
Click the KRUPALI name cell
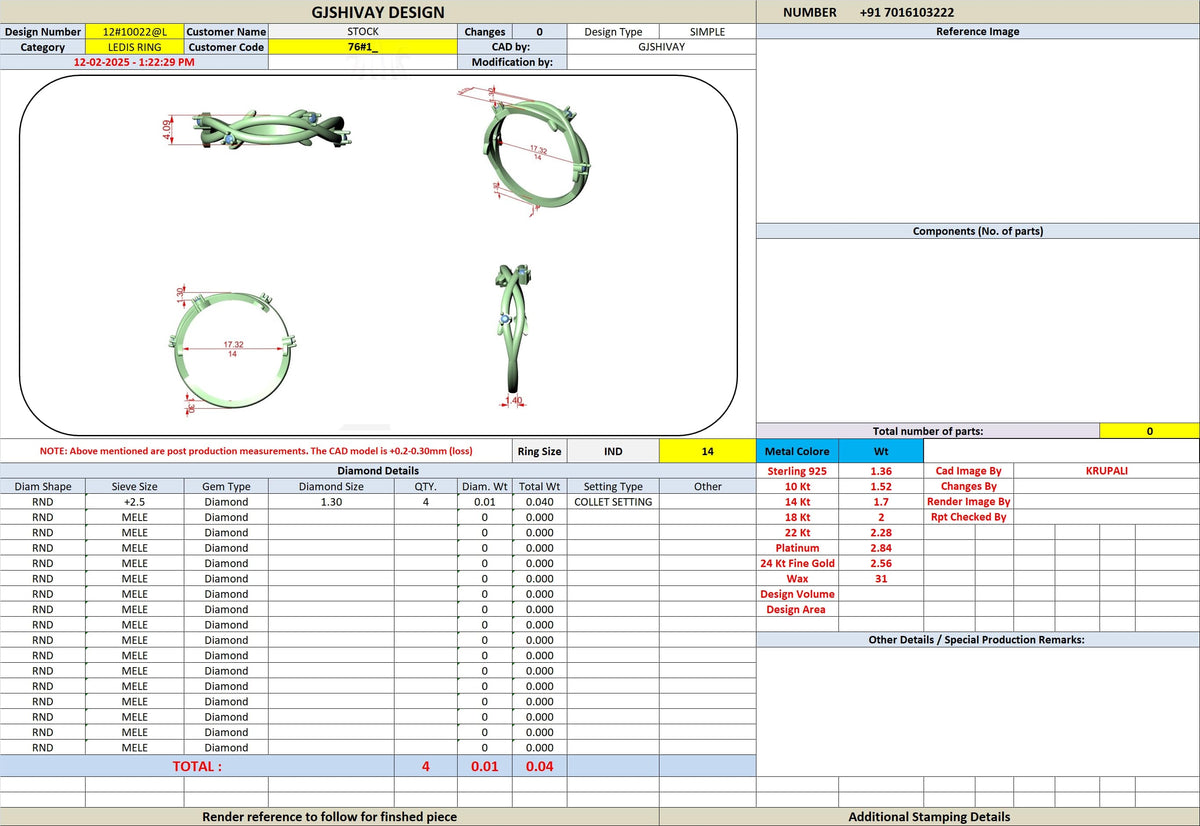pos(1106,470)
